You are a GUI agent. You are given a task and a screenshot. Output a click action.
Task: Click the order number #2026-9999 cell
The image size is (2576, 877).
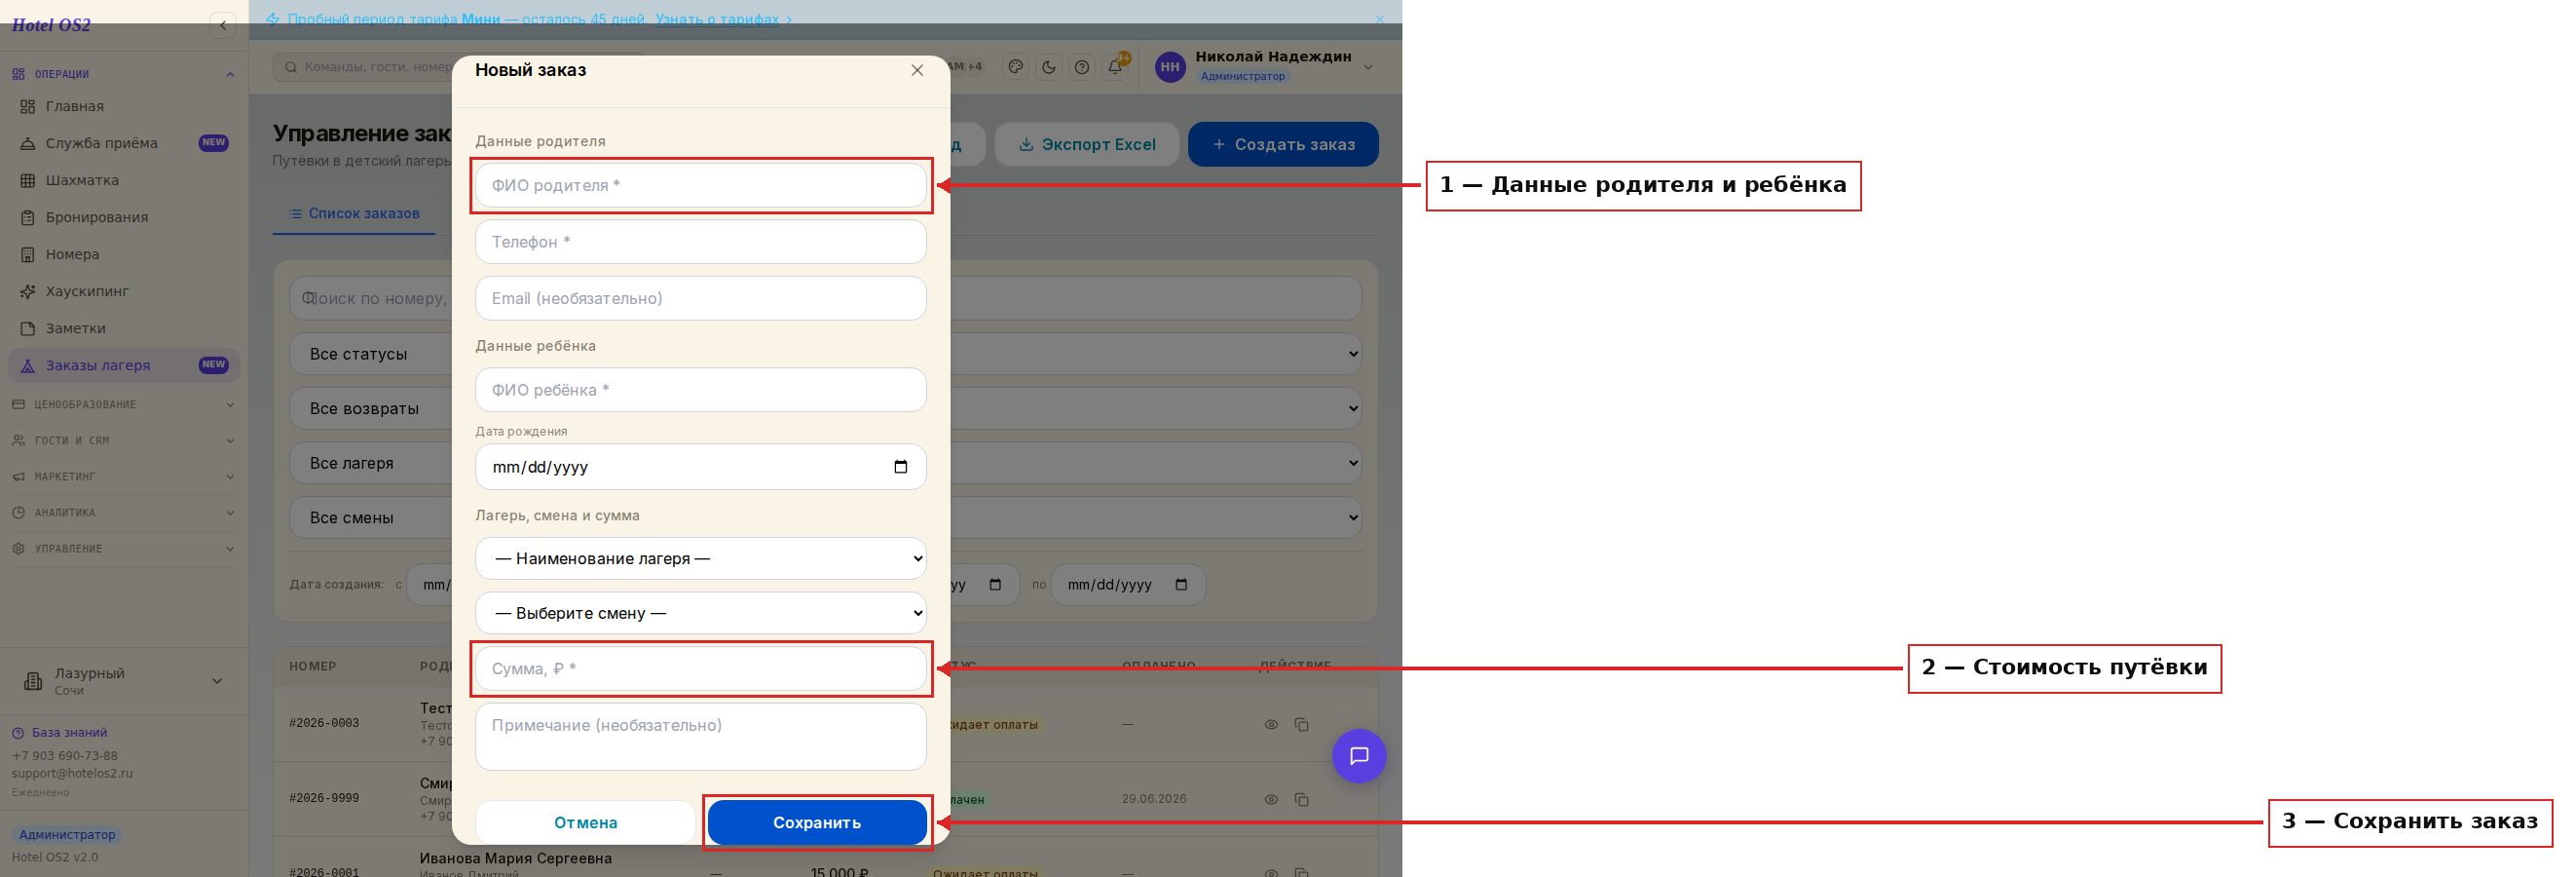tap(324, 798)
